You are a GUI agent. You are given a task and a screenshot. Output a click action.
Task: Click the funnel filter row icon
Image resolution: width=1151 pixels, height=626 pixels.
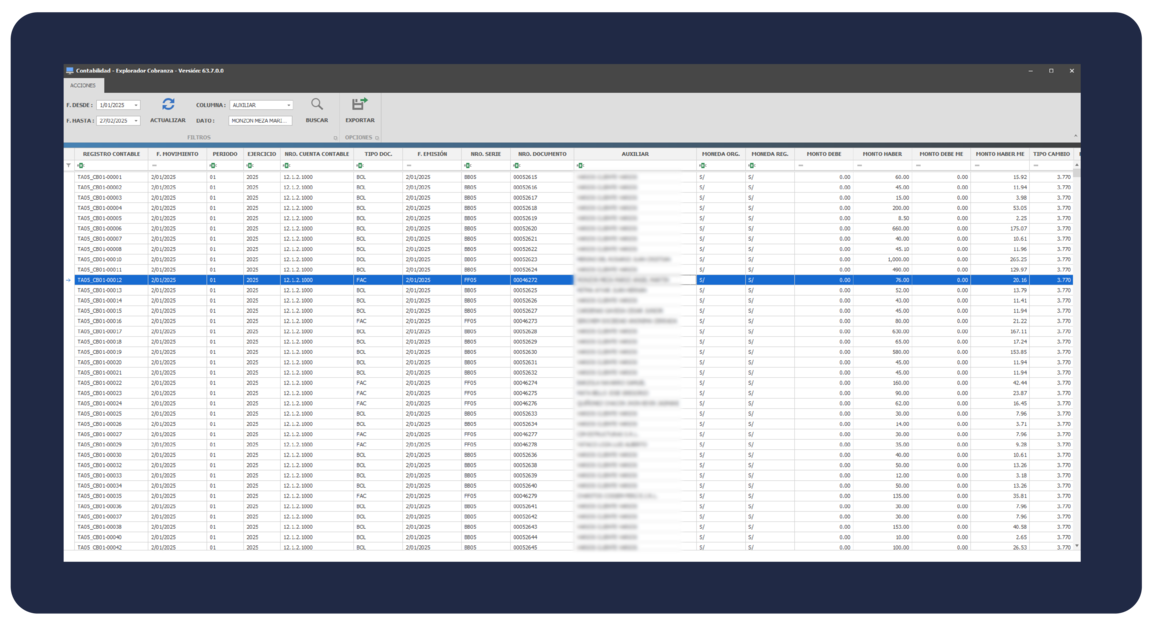(69, 165)
